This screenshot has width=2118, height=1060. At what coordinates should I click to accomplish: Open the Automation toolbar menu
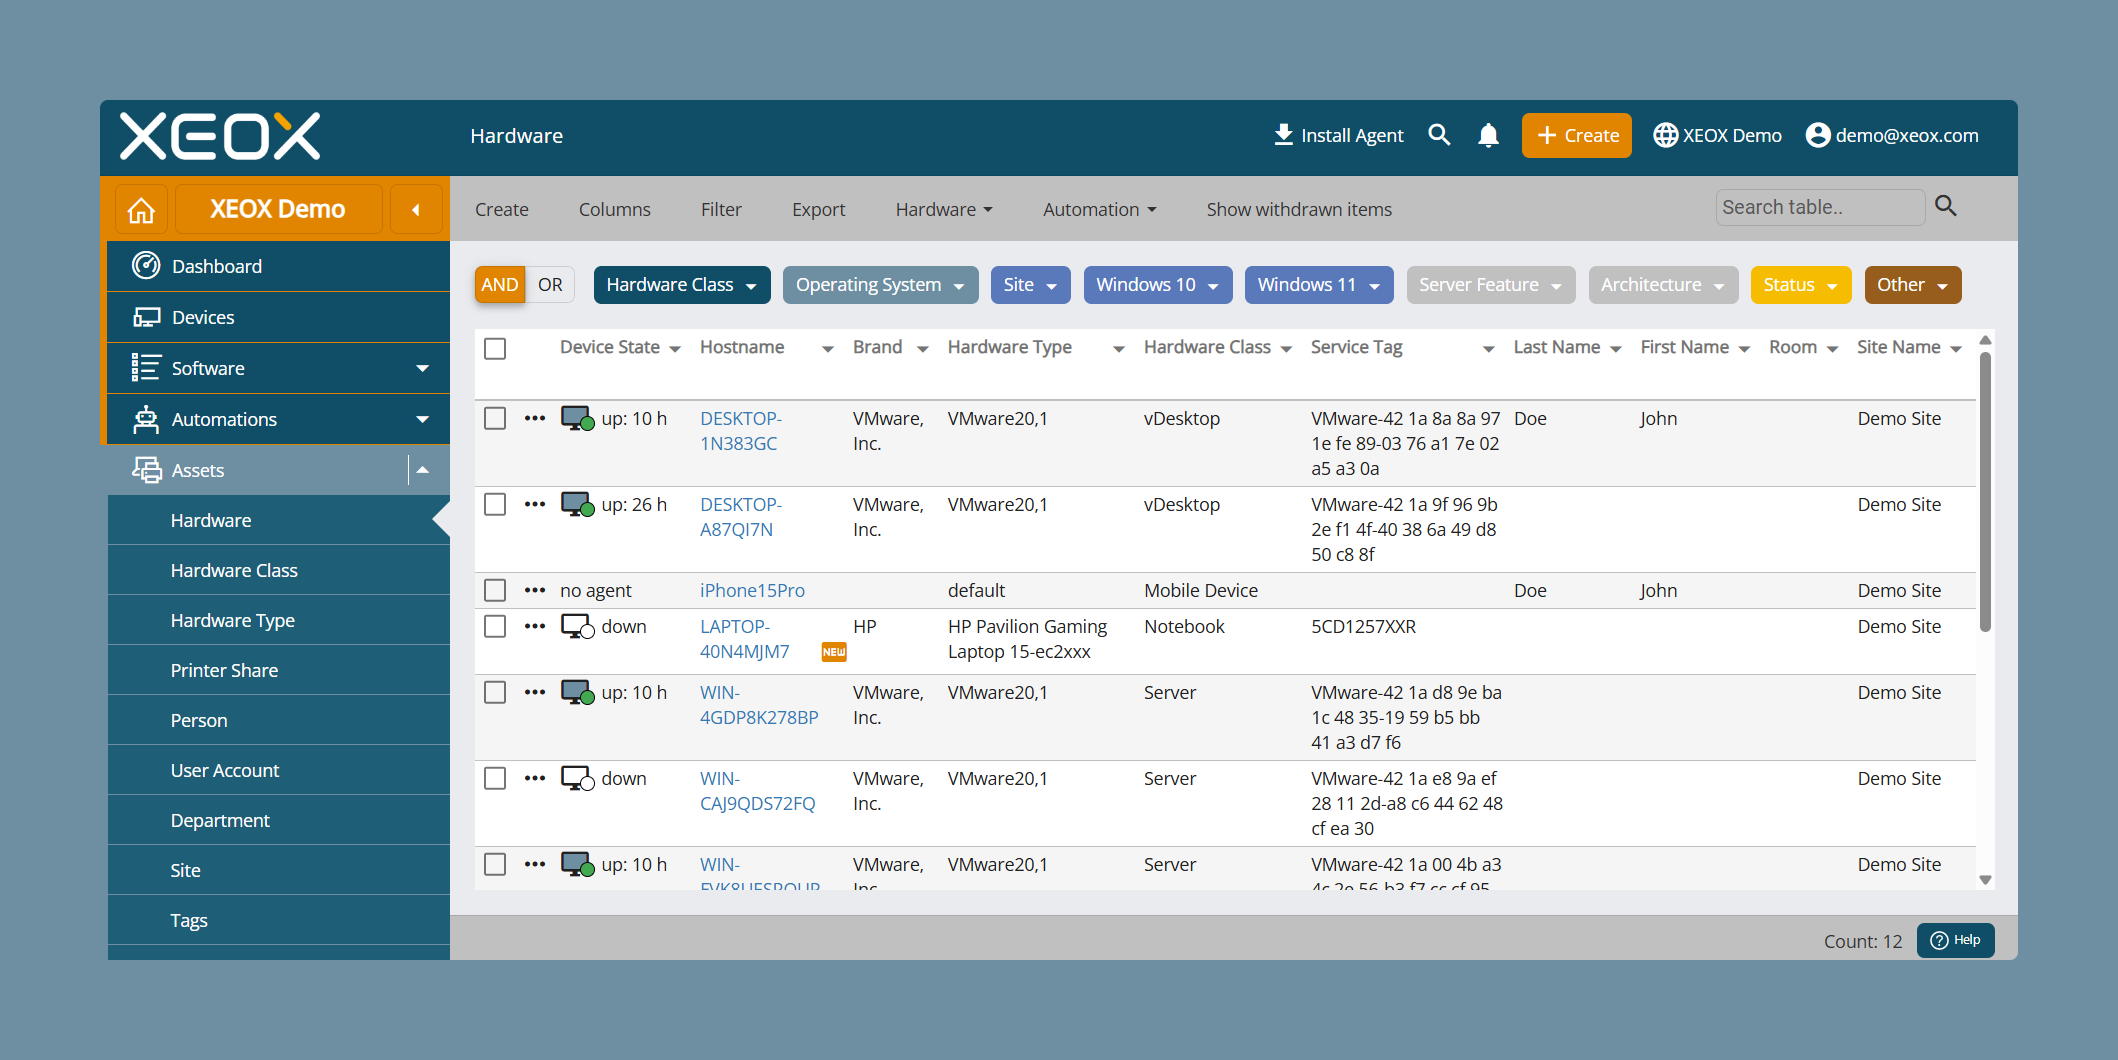pos(1100,209)
